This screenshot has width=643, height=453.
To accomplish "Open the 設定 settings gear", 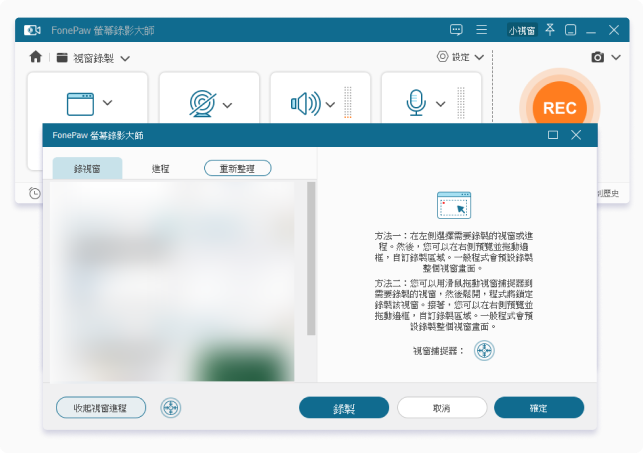I will 442,57.
